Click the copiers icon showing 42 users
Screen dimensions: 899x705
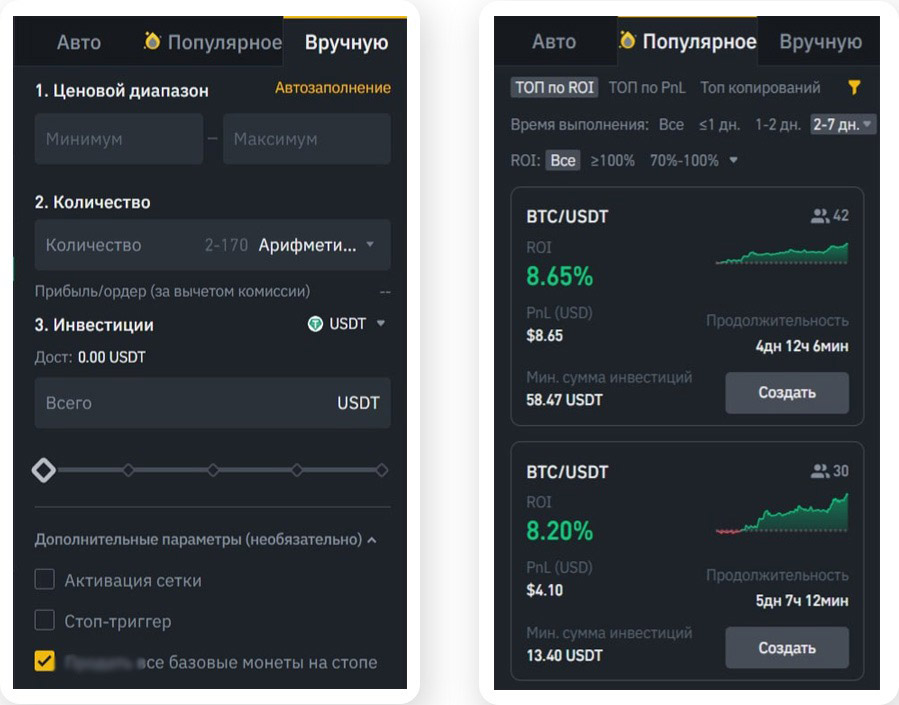[820, 216]
